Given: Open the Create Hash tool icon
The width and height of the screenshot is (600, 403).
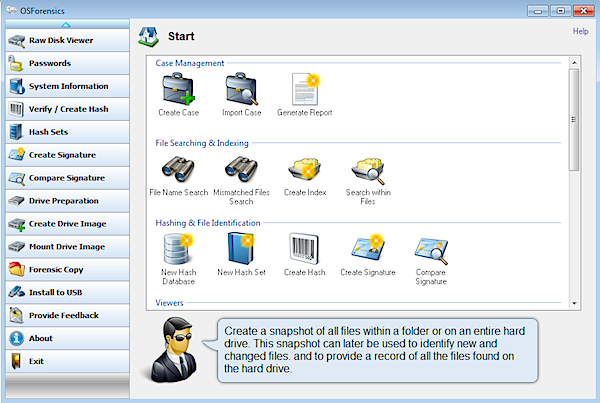Looking at the screenshot, I should pyautogui.click(x=304, y=250).
